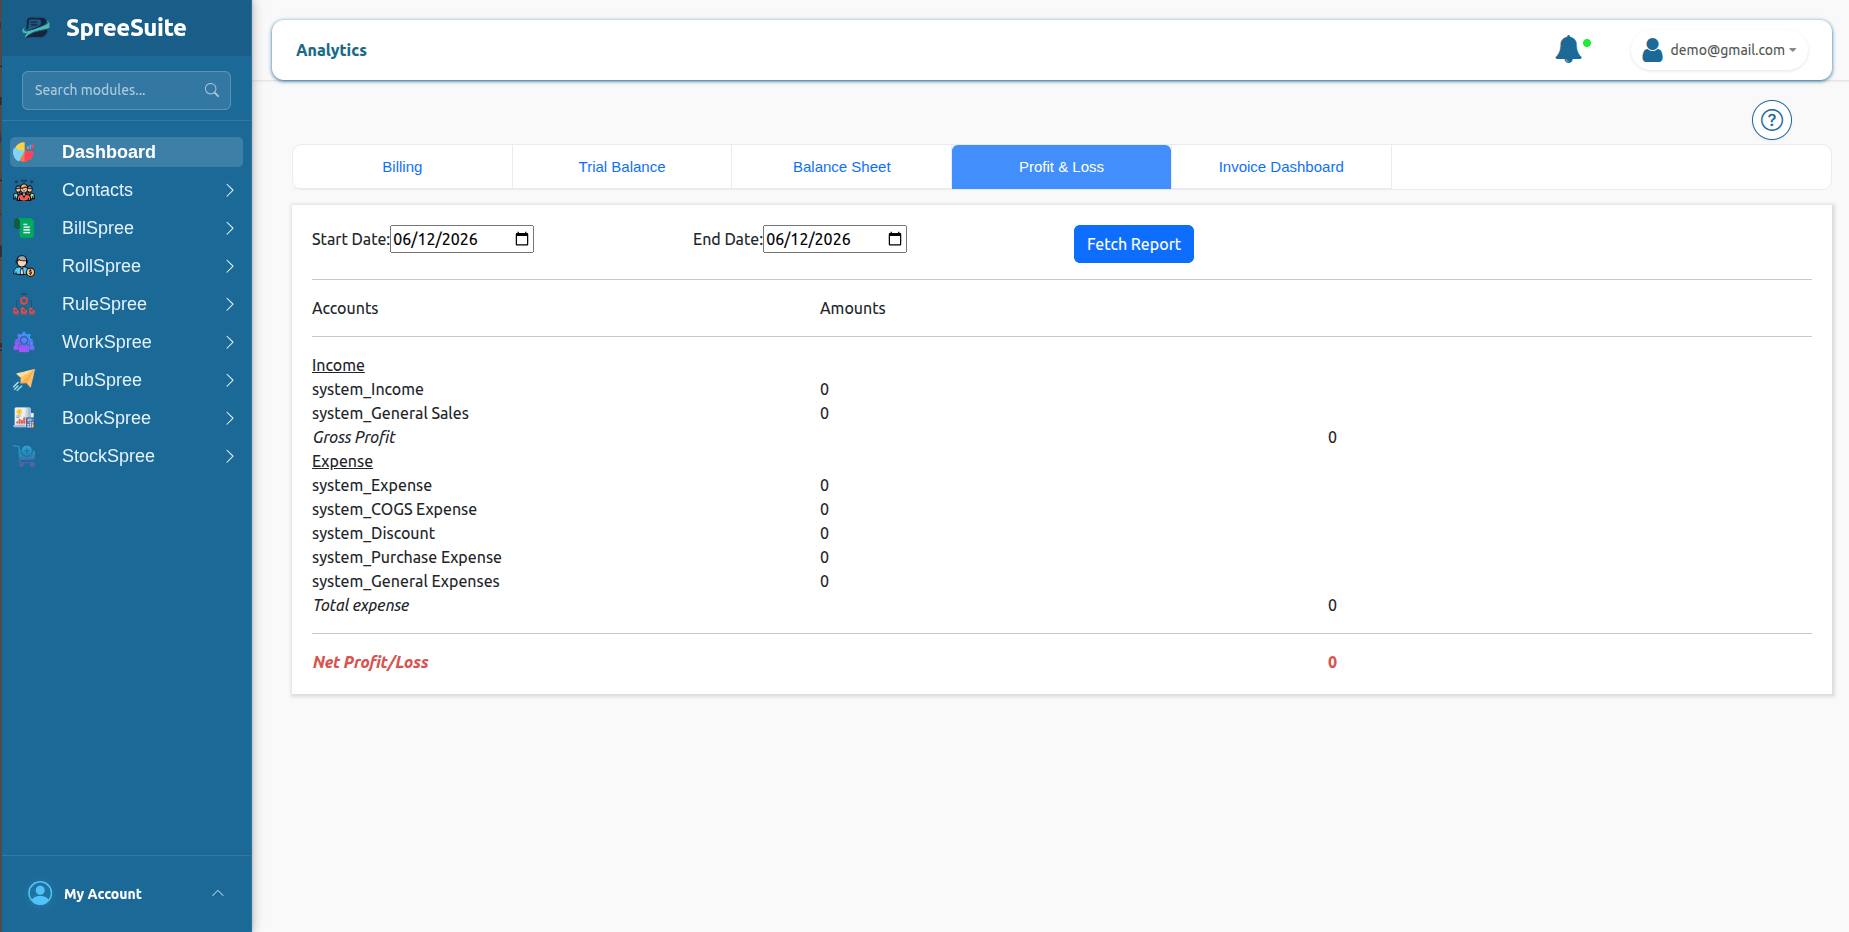The width and height of the screenshot is (1849, 932).
Task: Click the My Account profile icon
Action: [x=40, y=893]
